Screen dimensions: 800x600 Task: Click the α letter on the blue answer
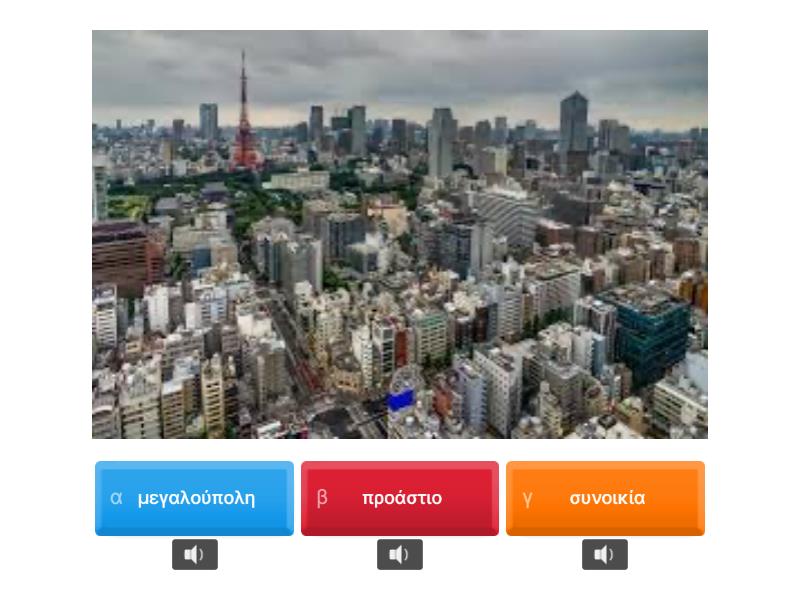[x=116, y=498]
